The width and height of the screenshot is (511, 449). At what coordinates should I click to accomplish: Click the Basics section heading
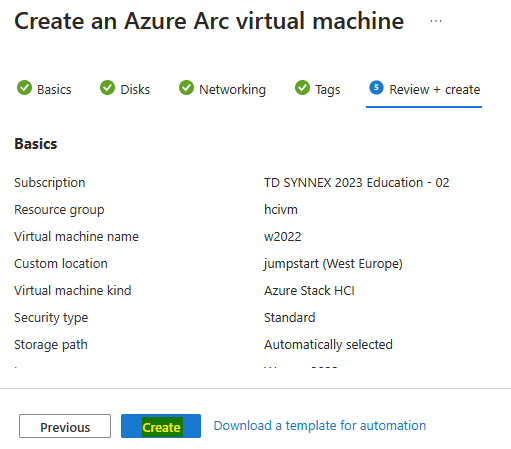(x=36, y=144)
